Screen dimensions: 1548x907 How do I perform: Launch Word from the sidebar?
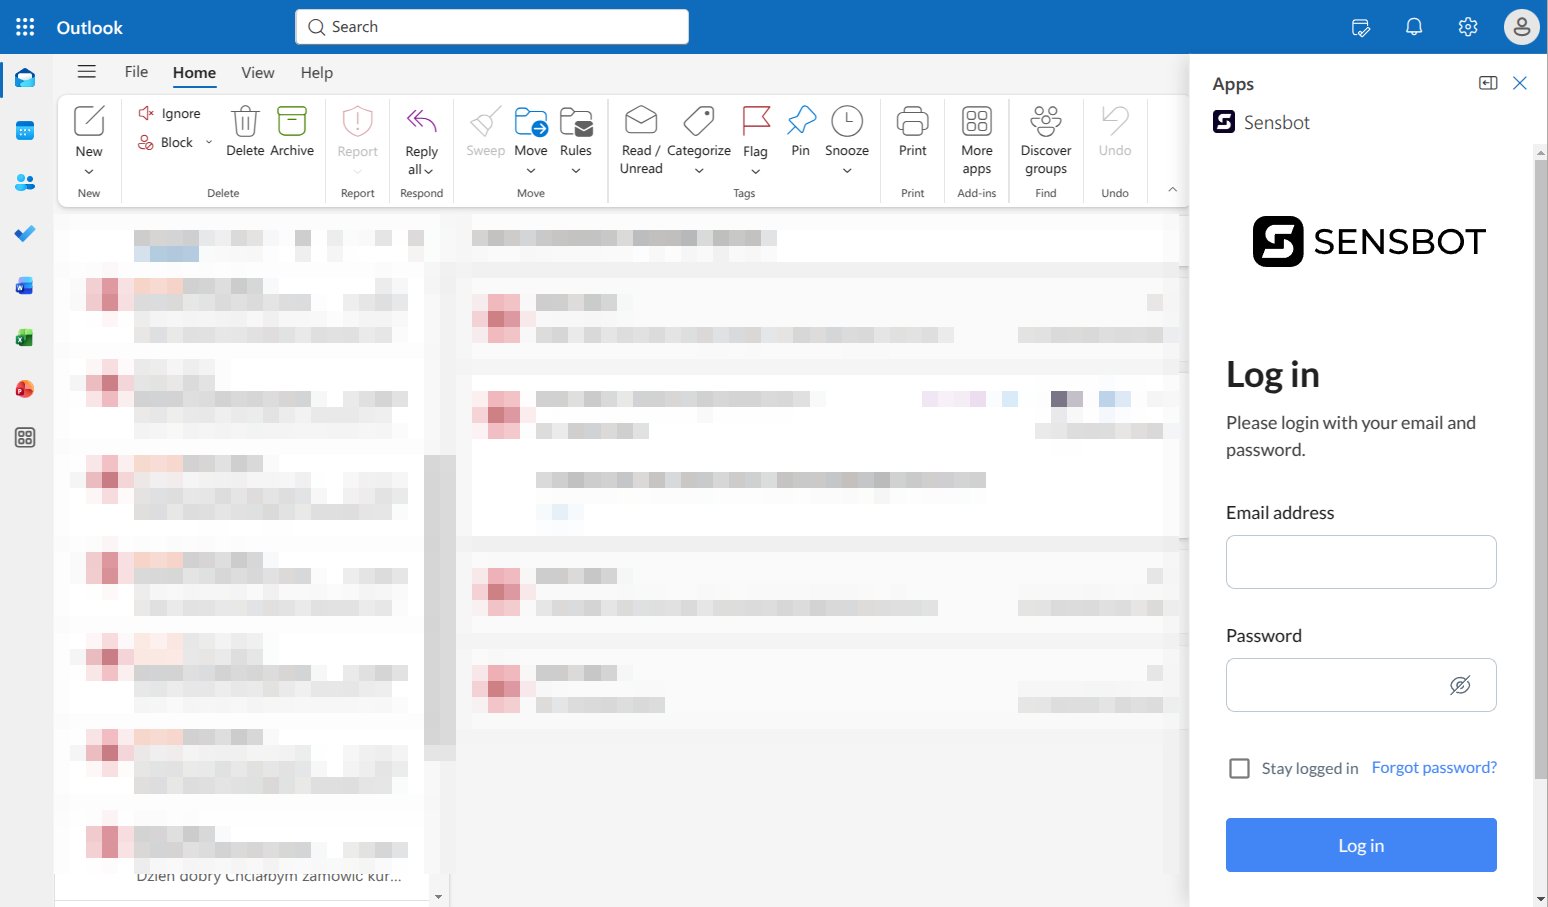[25, 286]
